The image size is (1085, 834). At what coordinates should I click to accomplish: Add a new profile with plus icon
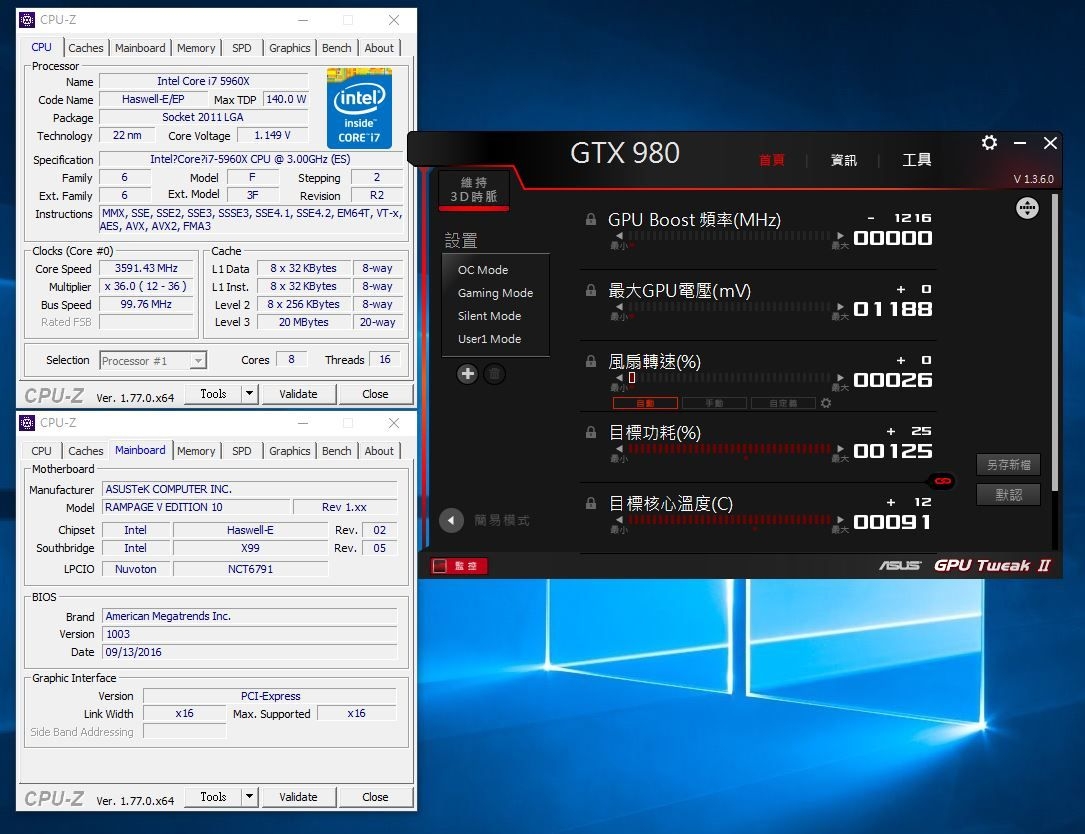tap(467, 374)
